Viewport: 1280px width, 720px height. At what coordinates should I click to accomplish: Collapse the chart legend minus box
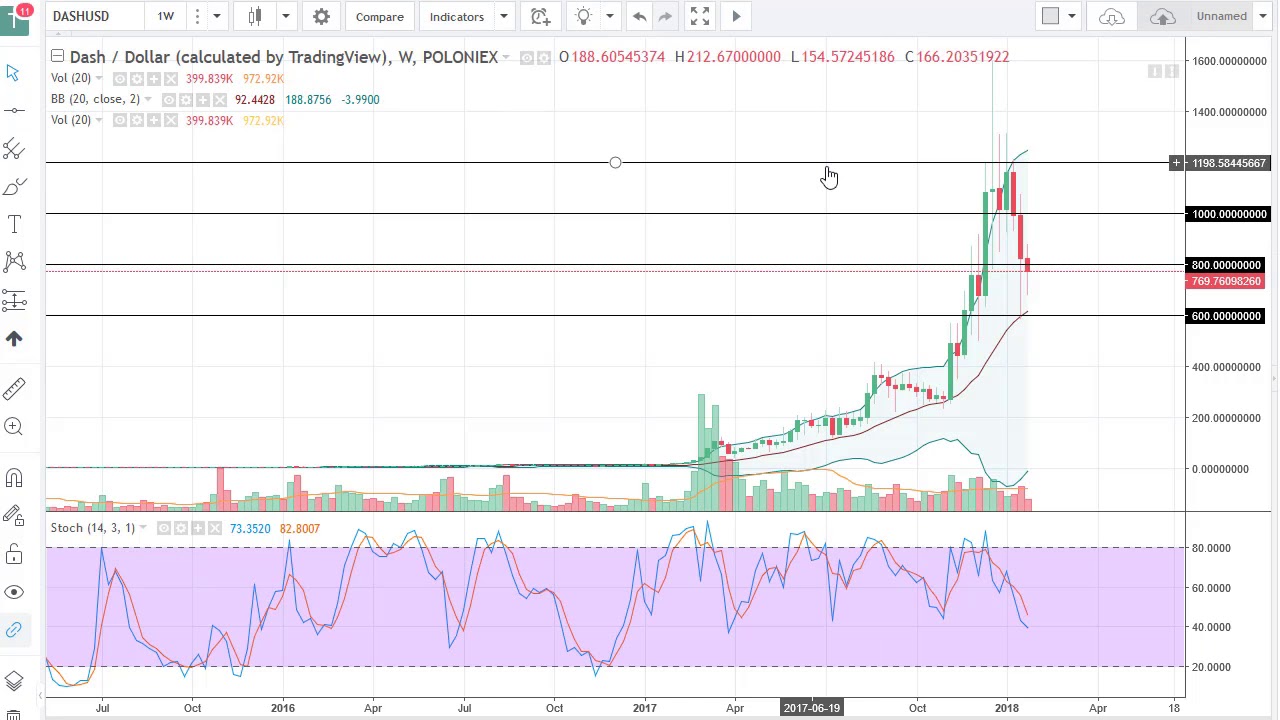point(58,57)
